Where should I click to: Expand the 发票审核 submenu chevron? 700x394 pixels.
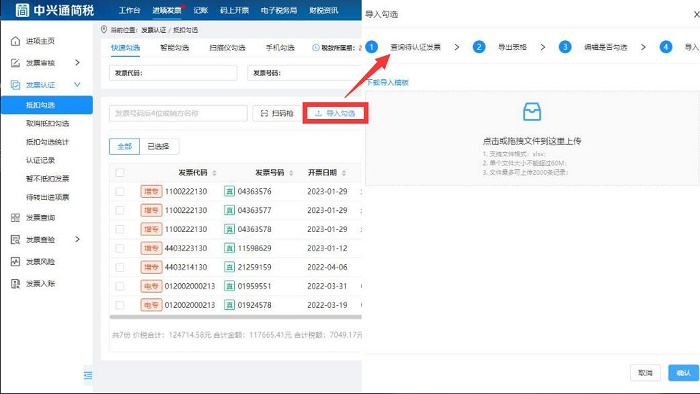coord(77,62)
